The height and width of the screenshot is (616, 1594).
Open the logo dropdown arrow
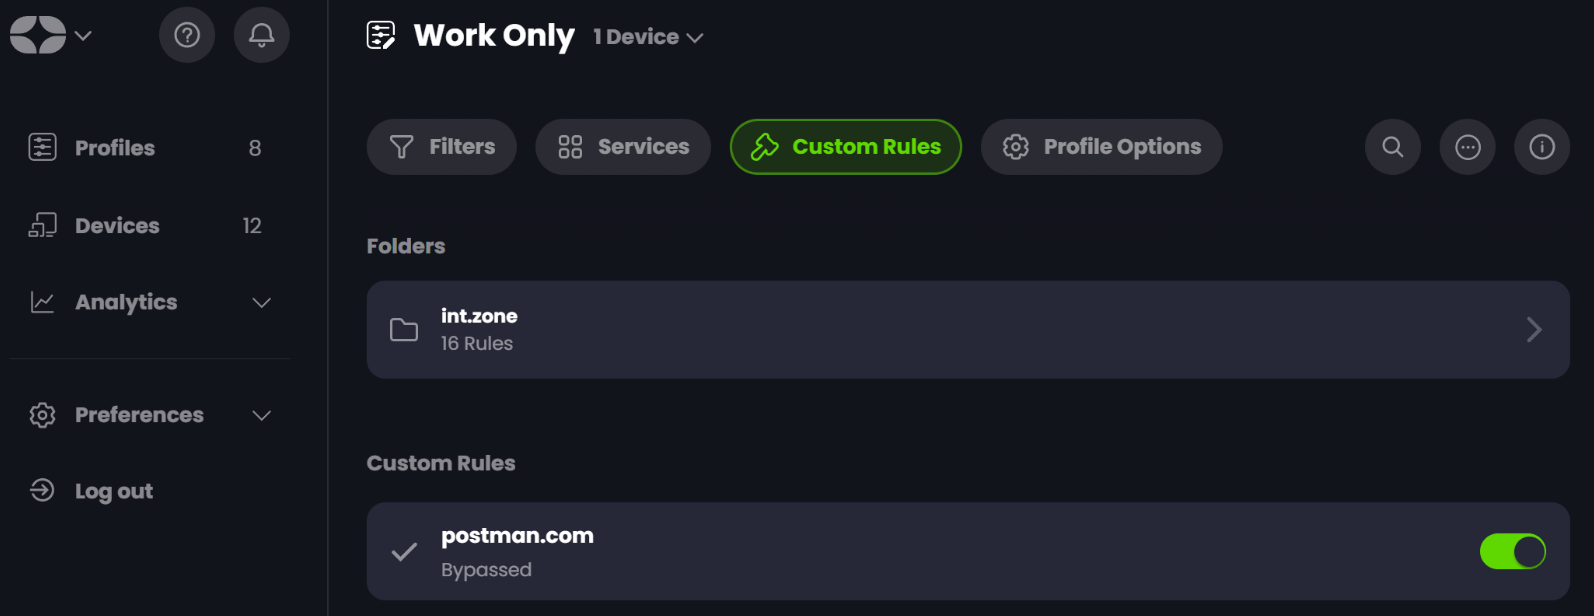(x=84, y=36)
